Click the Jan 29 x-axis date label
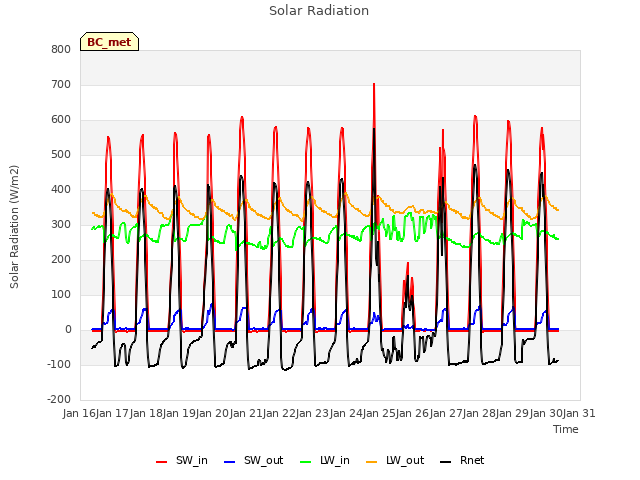Image resolution: width=640 pixels, height=480 pixels. click(513, 413)
